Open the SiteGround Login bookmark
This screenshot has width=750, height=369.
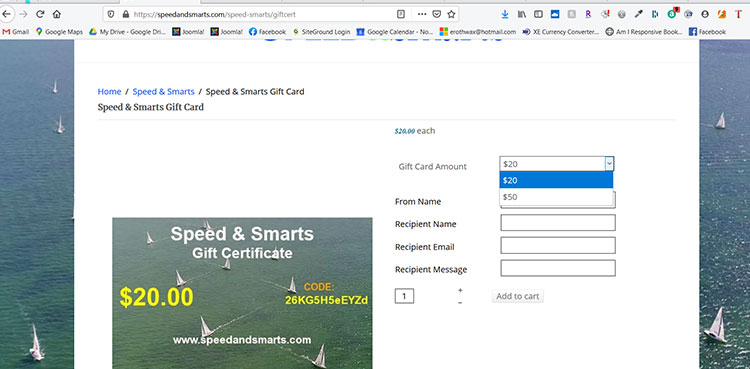point(321,32)
